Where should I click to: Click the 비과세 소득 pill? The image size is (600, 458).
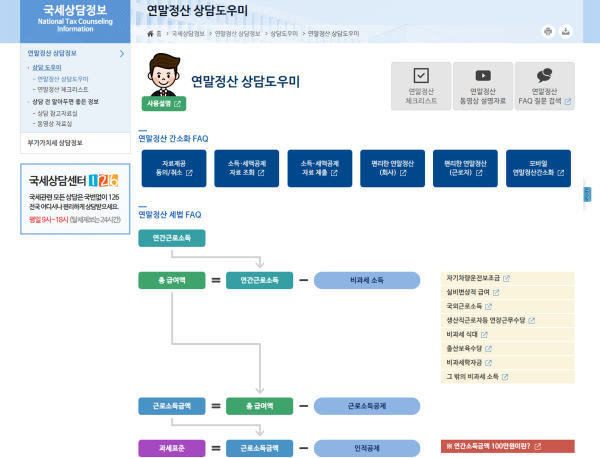pos(367,280)
